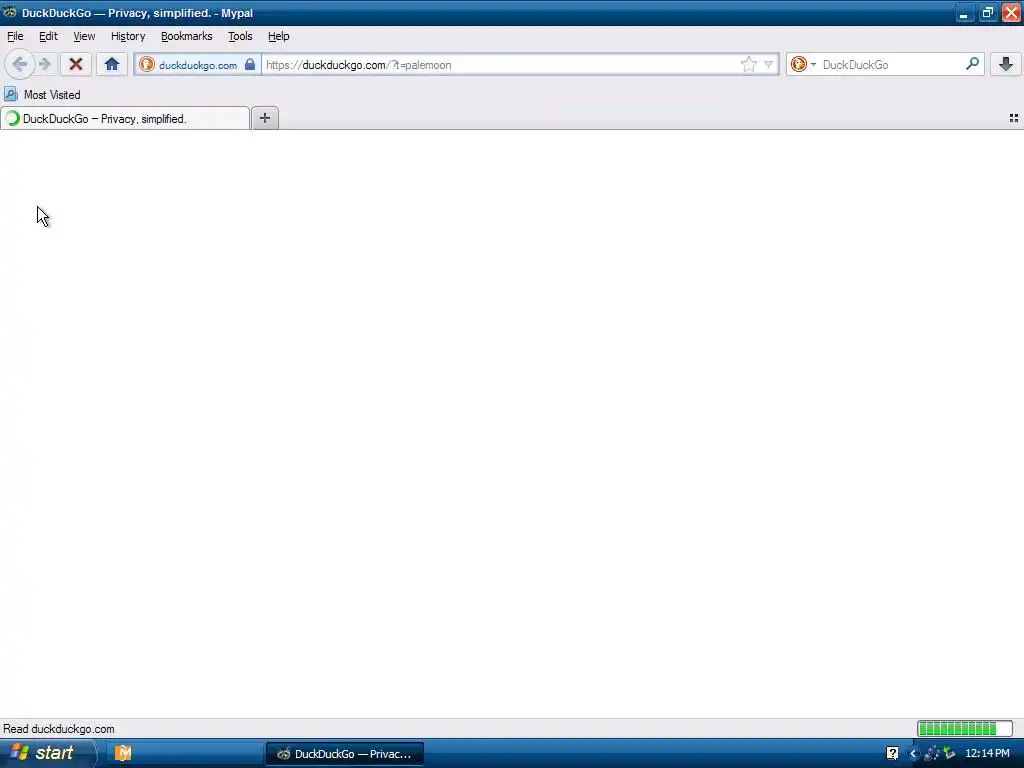Screen dimensions: 1024x768
Task: Click the 'Read duckduckgo.com' status text
Action: coord(59,729)
